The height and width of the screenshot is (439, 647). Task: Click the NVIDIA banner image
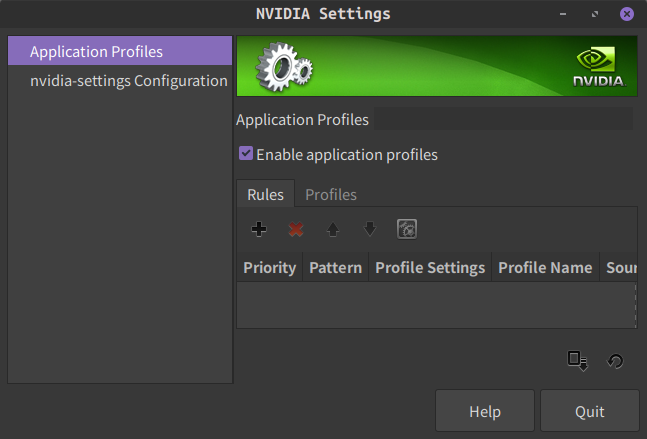[x=437, y=66]
